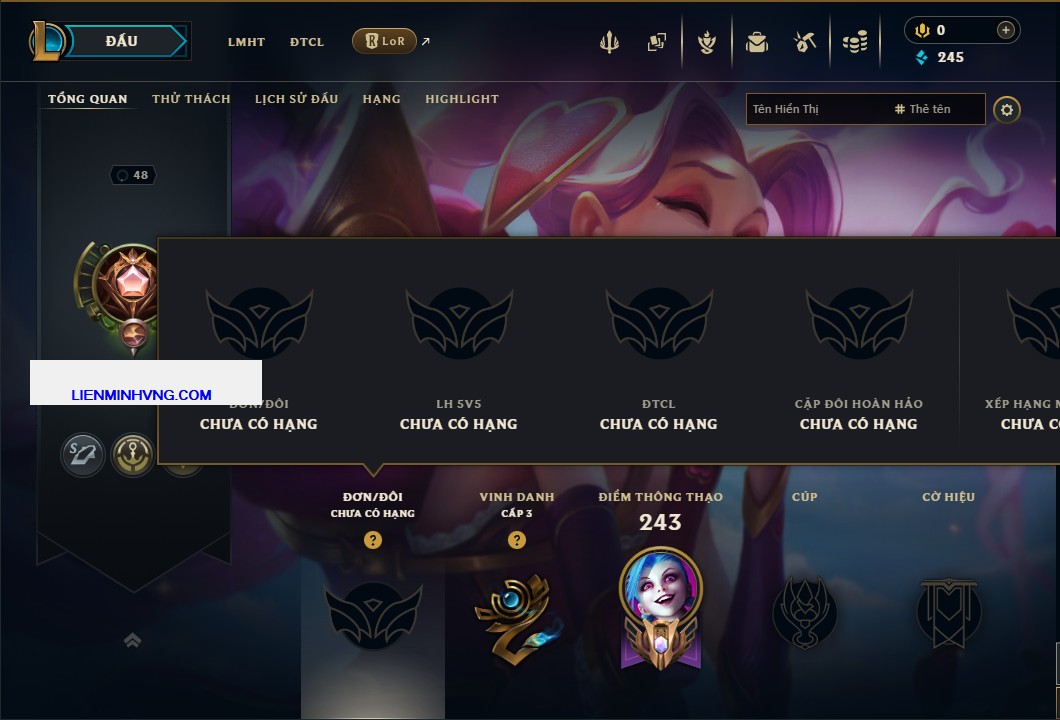Open the Clash trident icon
1060x720 pixels.
point(609,42)
